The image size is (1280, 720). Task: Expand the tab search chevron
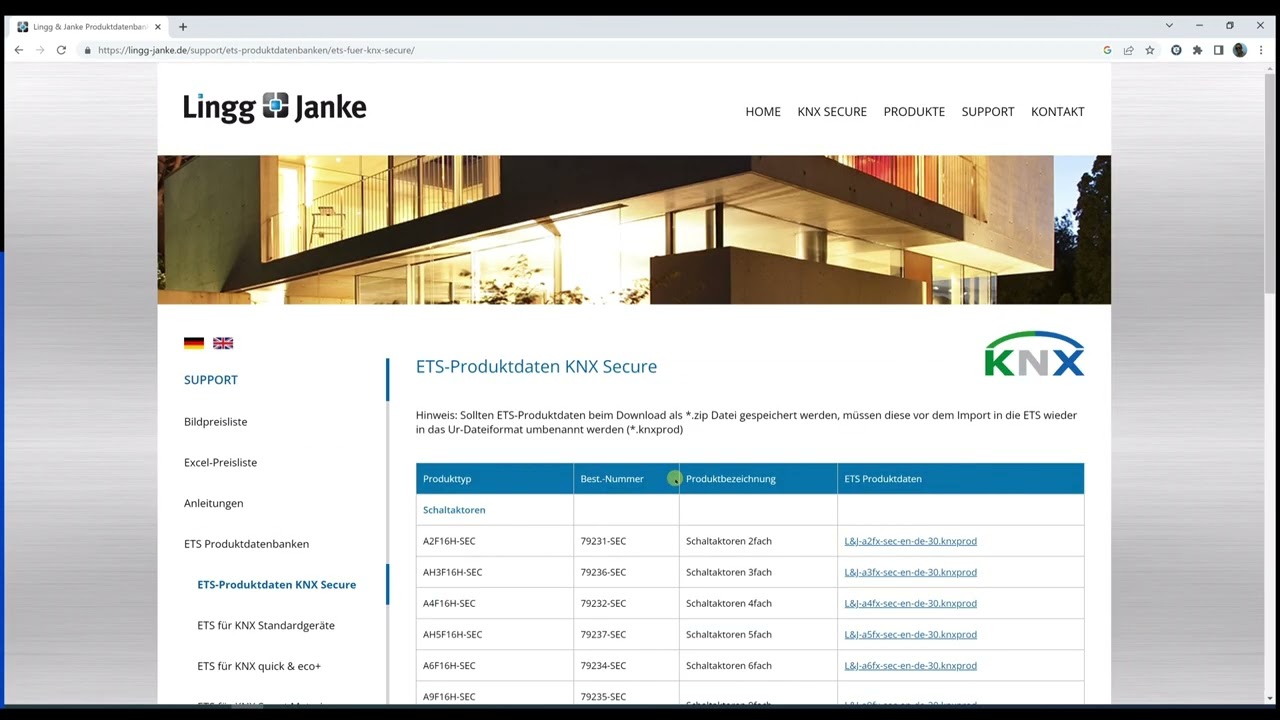tap(1169, 26)
